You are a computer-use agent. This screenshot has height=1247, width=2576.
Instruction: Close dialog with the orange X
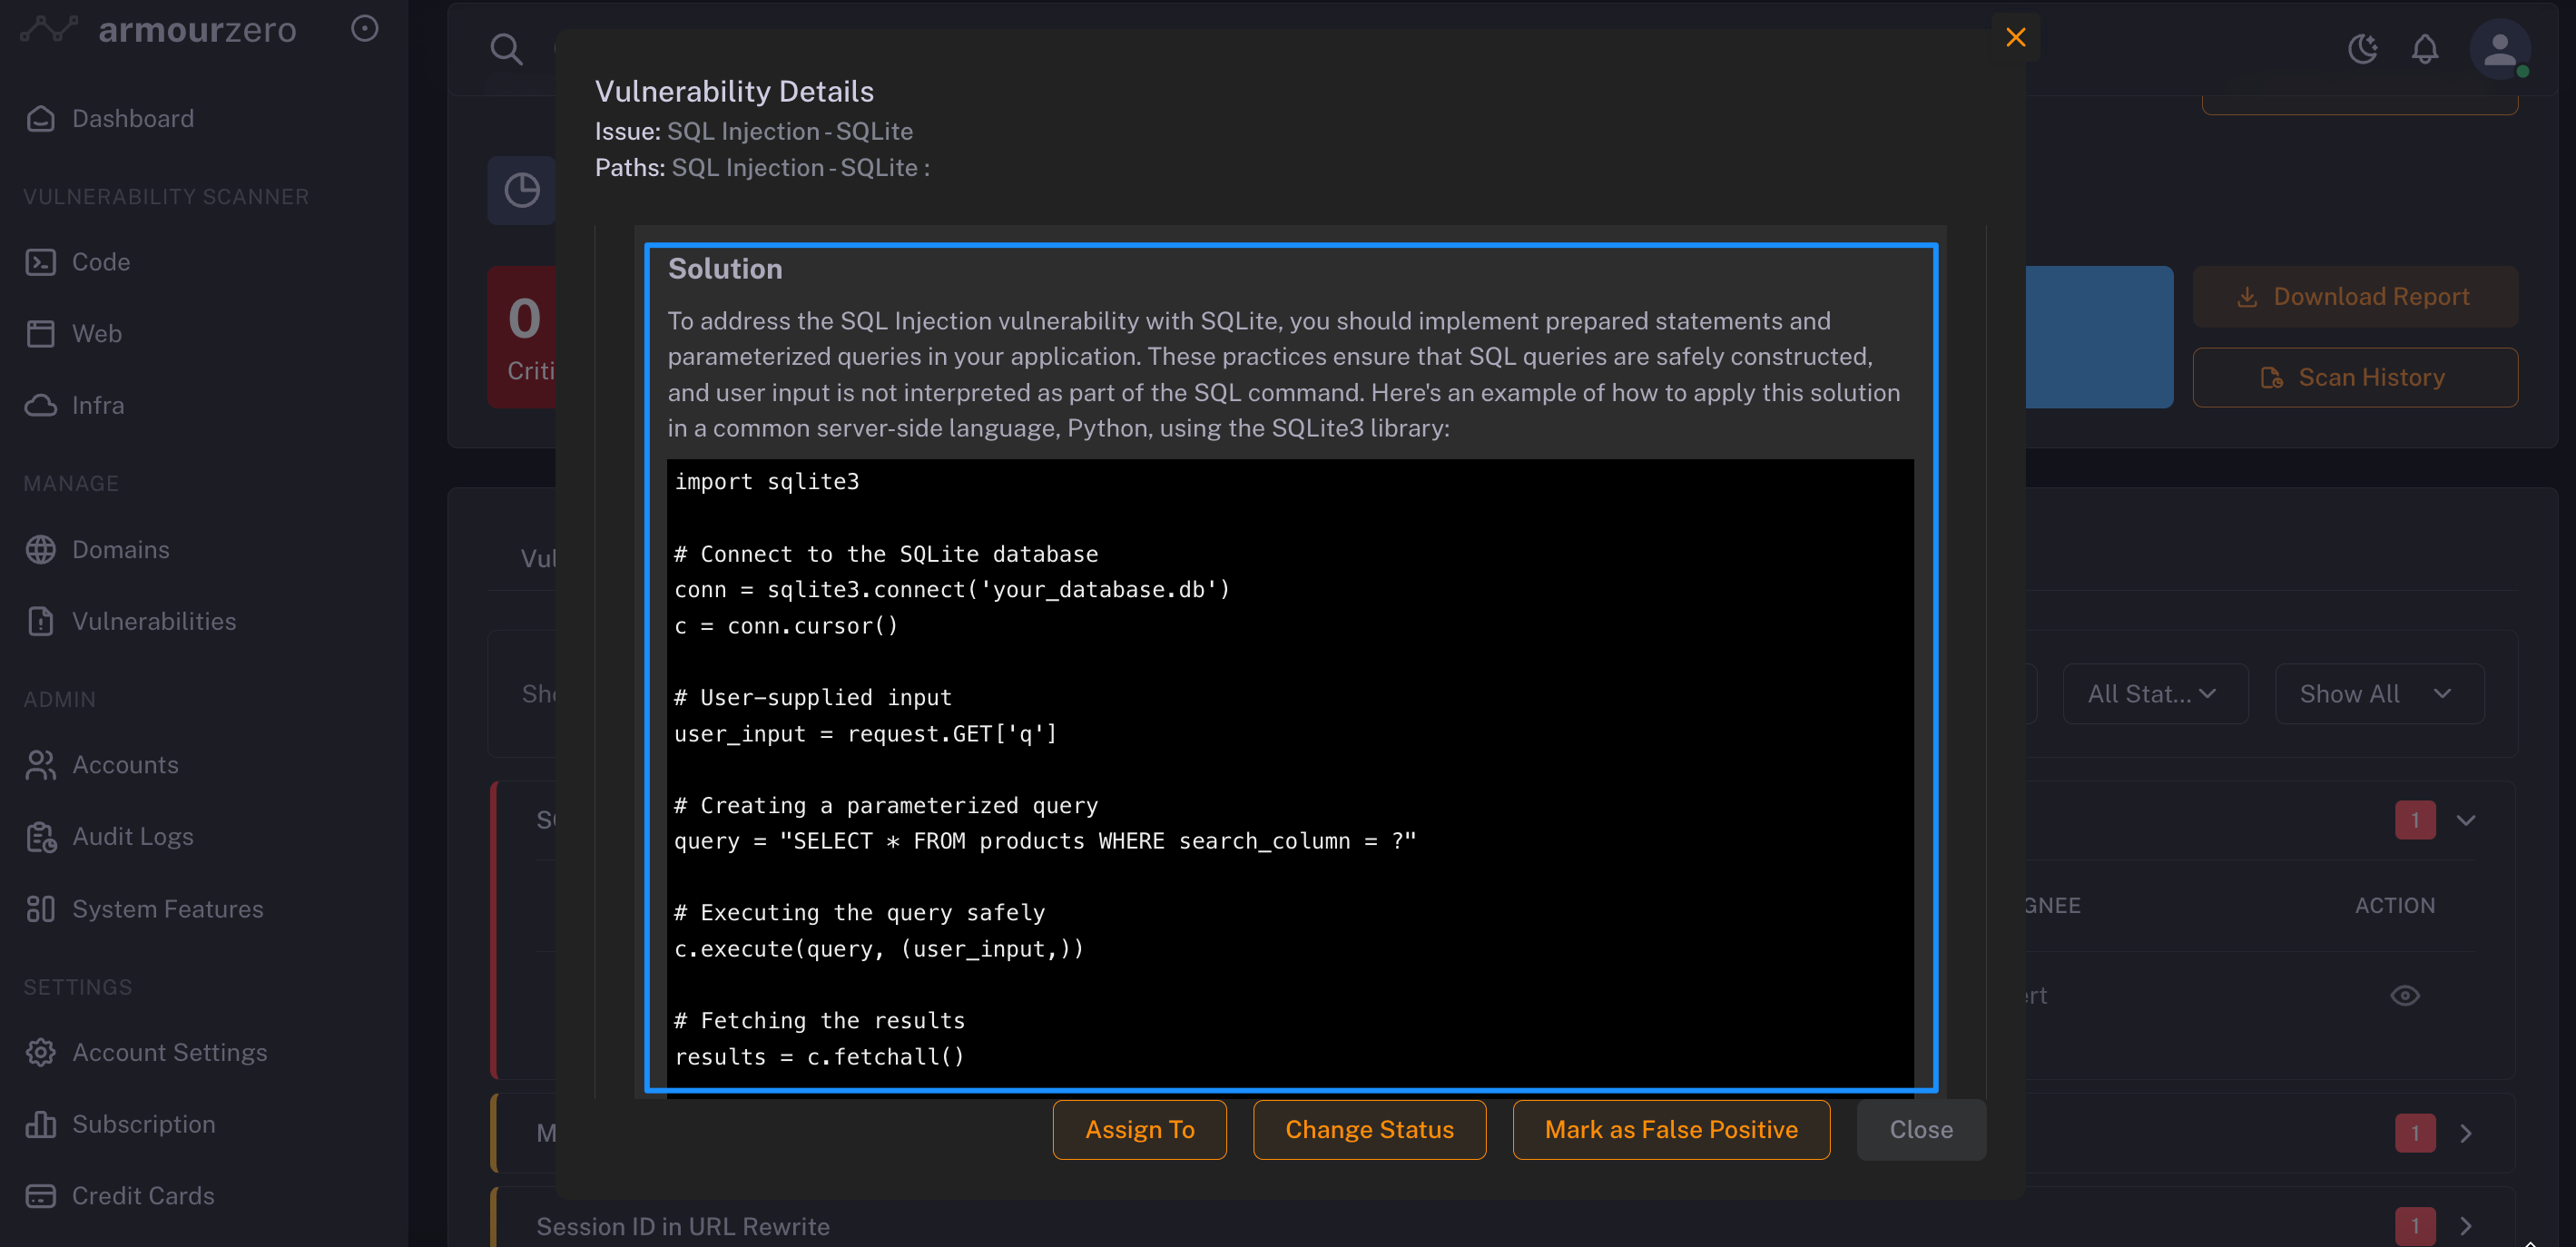[2015, 38]
